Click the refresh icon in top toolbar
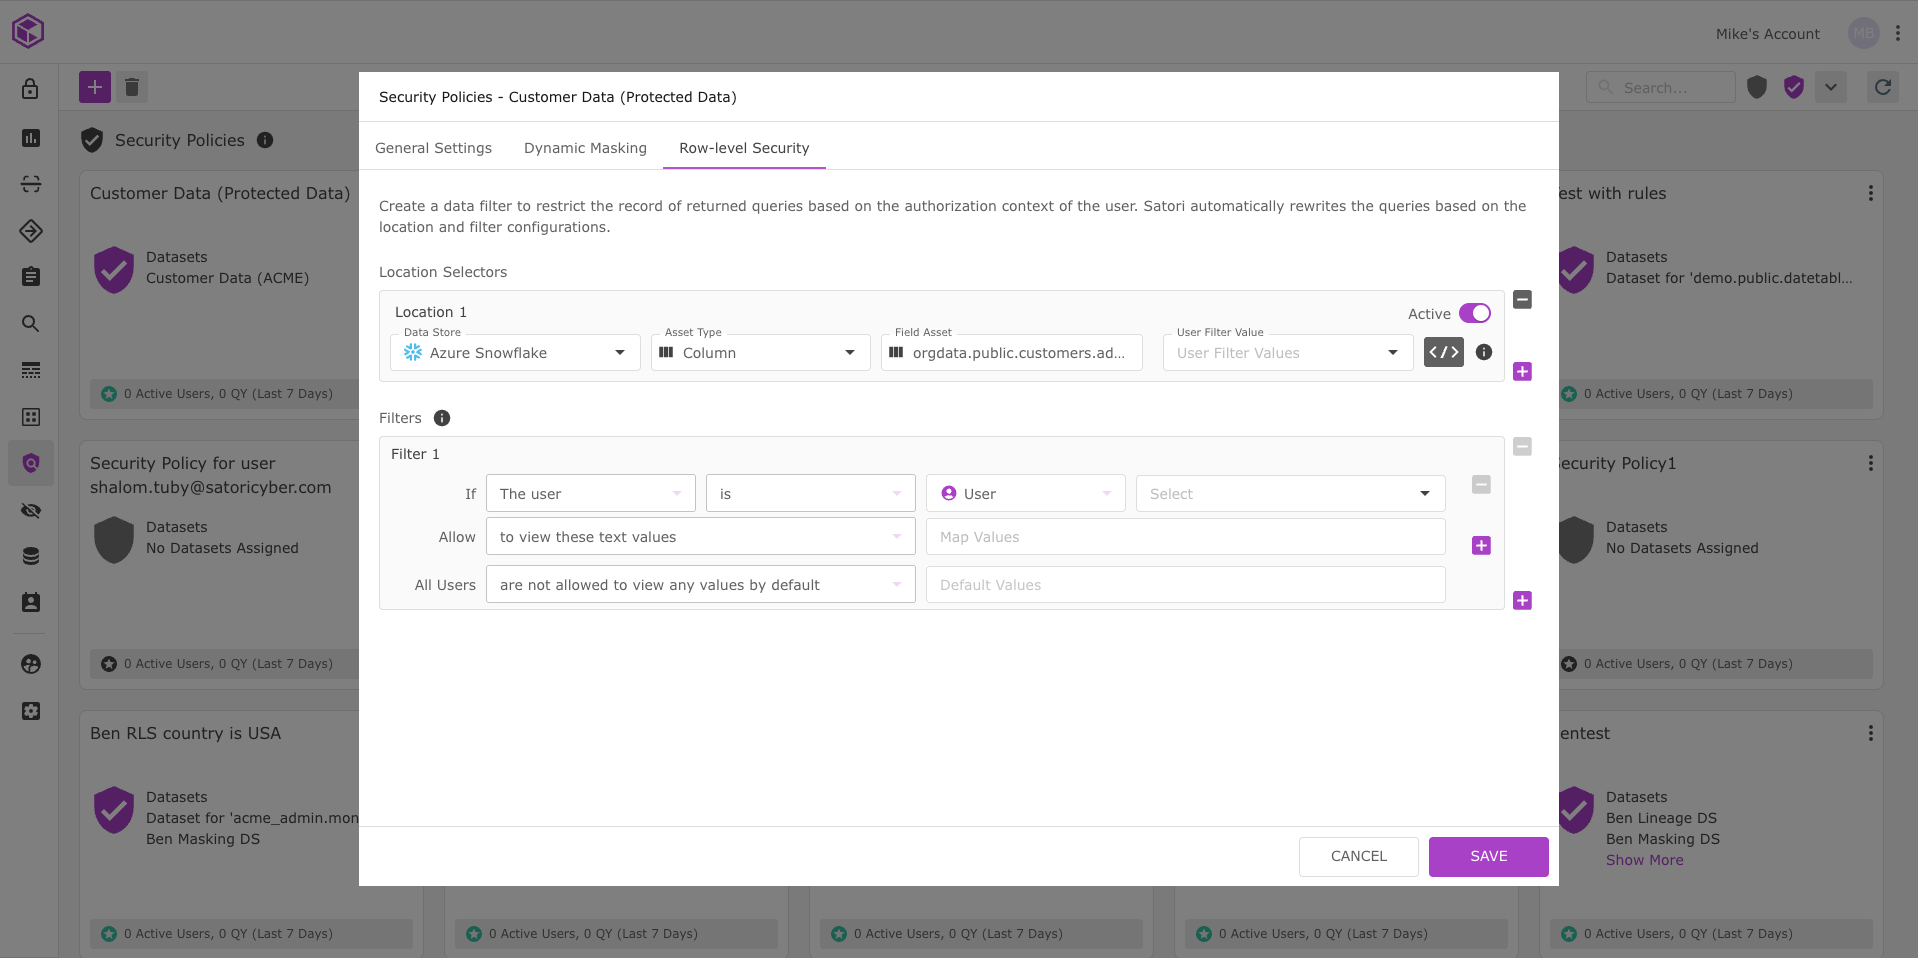Image resolution: width=1918 pixels, height=958 pixels. click(x=1882, y=87)
